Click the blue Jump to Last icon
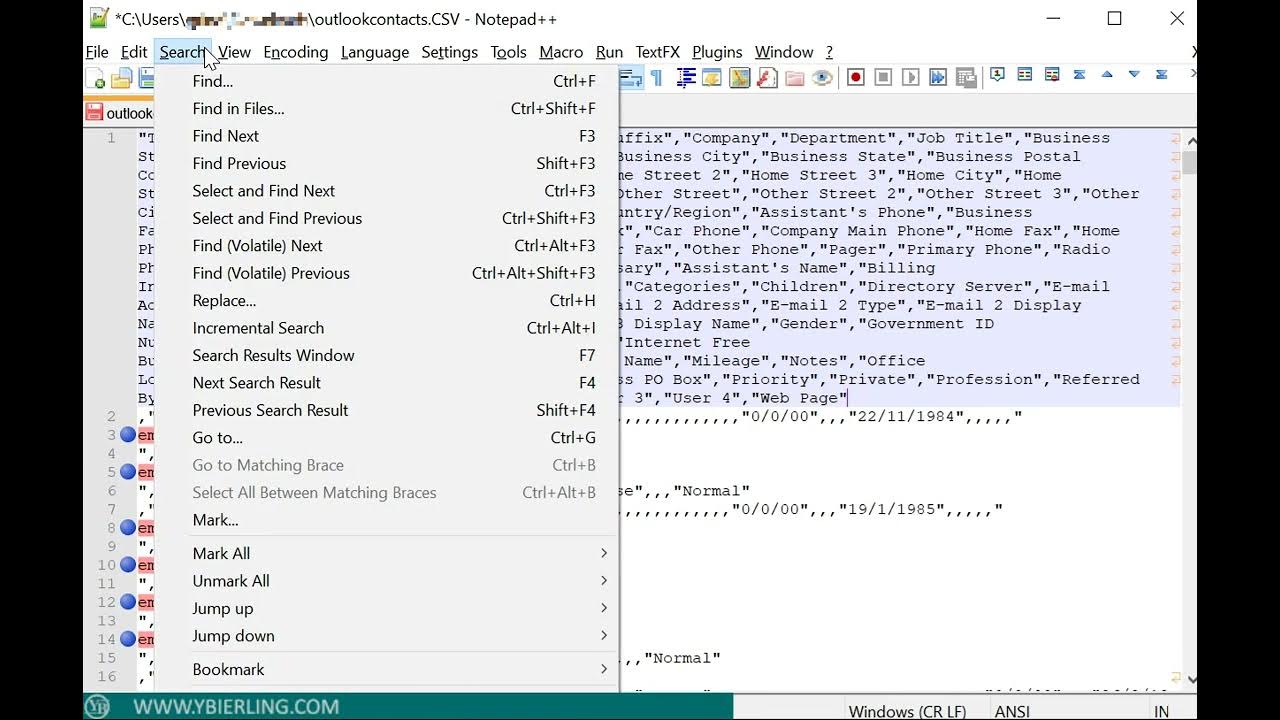This screenshot has height=720, width=1280. pos(1161,74)
